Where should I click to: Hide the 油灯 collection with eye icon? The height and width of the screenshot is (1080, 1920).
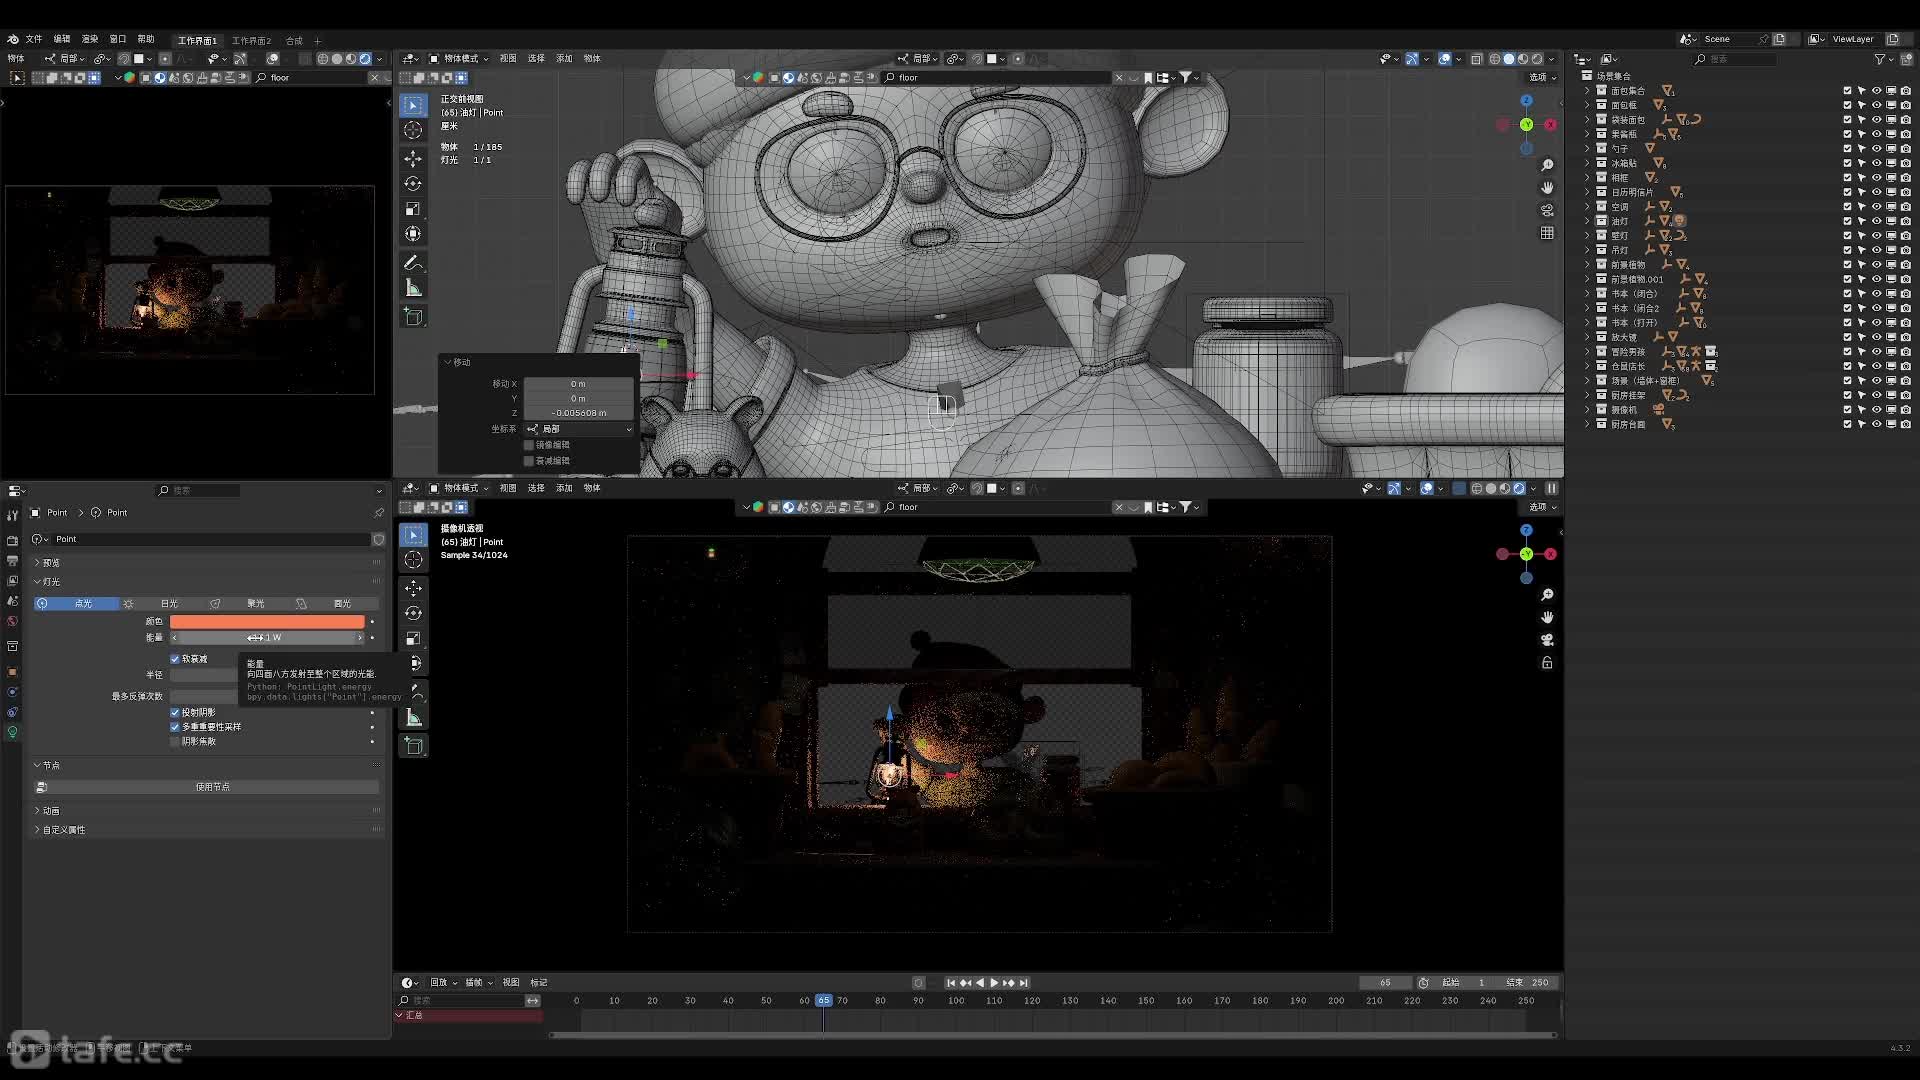click(x=1877, y=221)
